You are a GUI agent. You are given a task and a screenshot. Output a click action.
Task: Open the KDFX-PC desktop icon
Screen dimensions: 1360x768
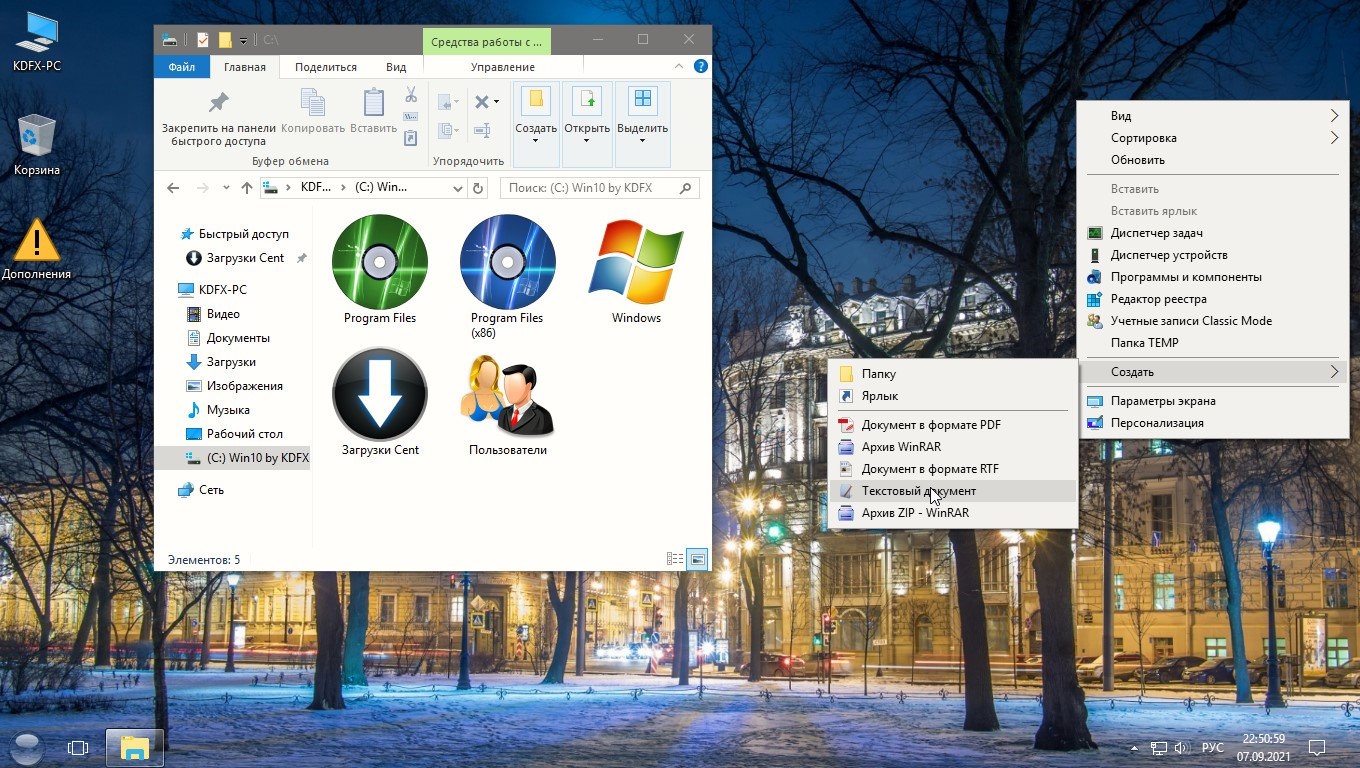(35, 44)
